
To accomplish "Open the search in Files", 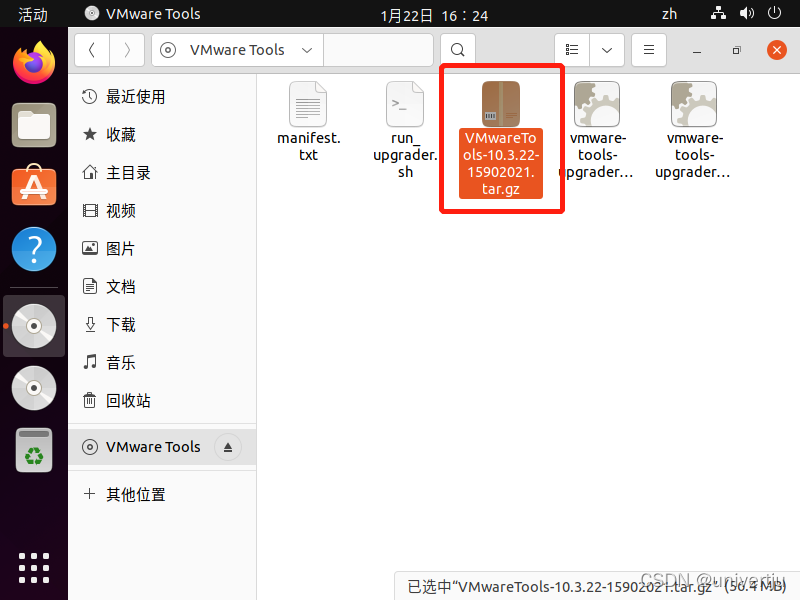I will click(x=458, y=50).
